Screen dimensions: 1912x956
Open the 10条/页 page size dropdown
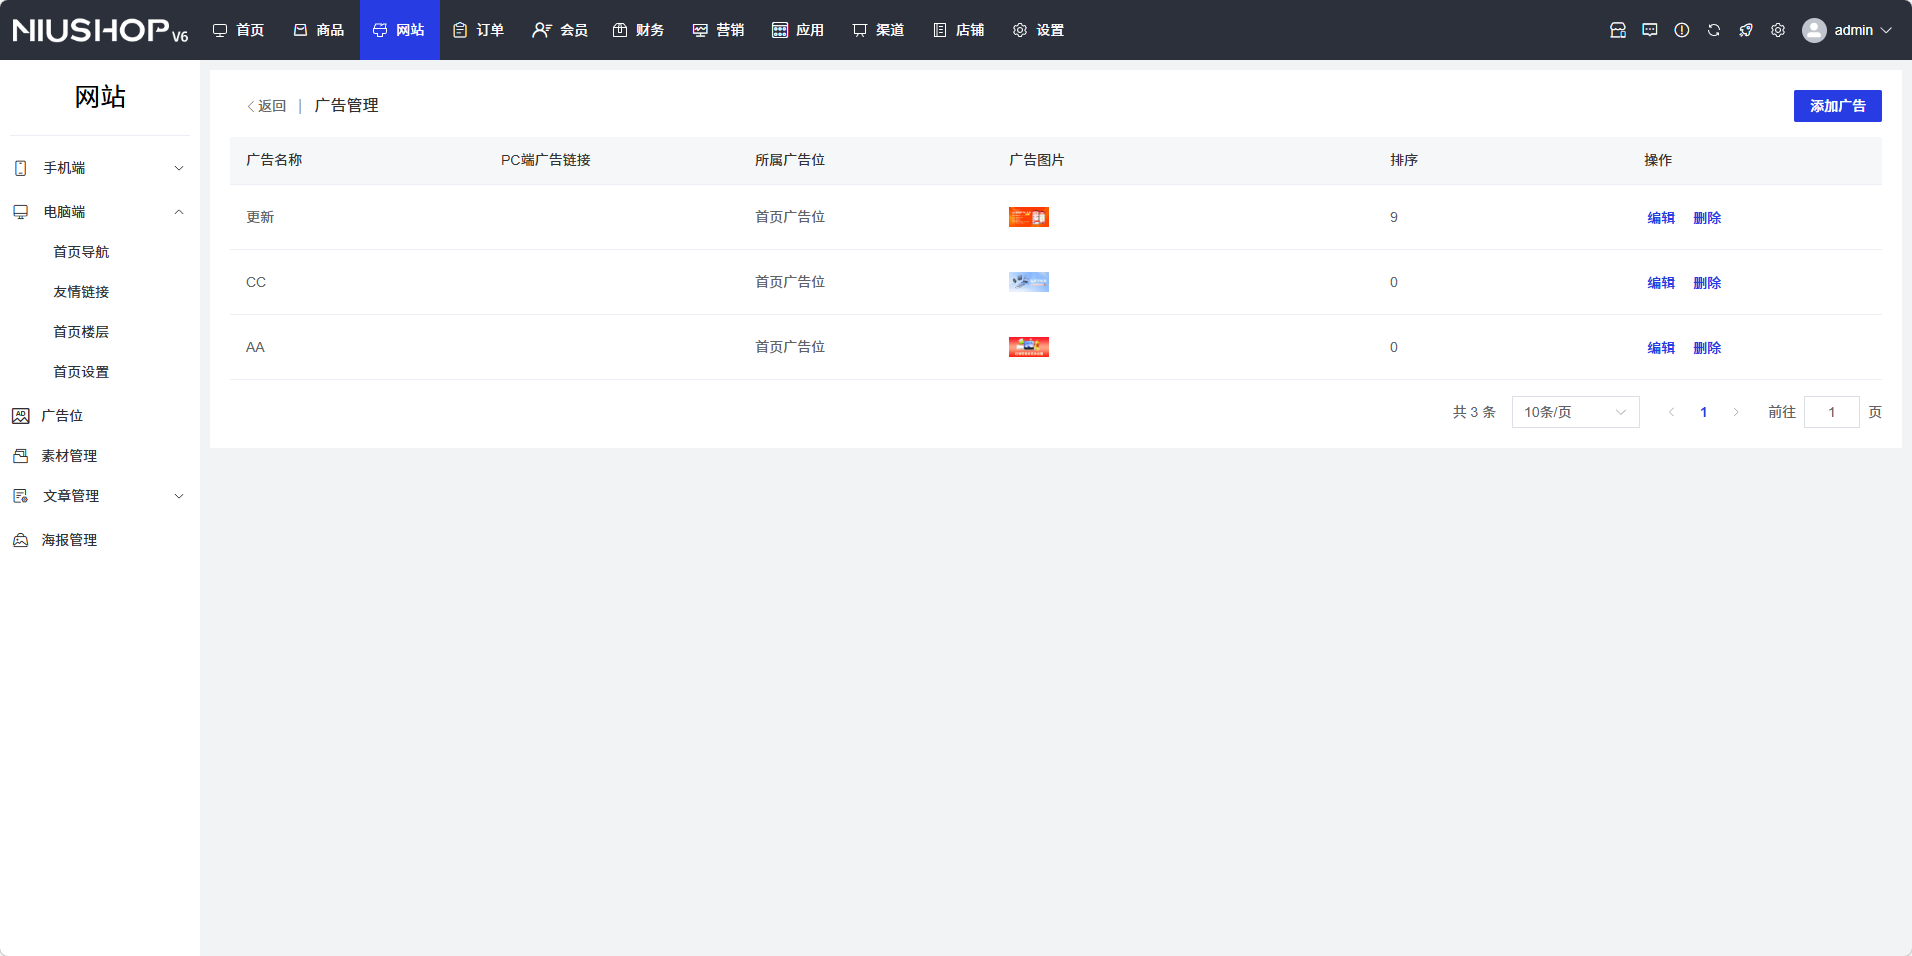point(1574,412)
